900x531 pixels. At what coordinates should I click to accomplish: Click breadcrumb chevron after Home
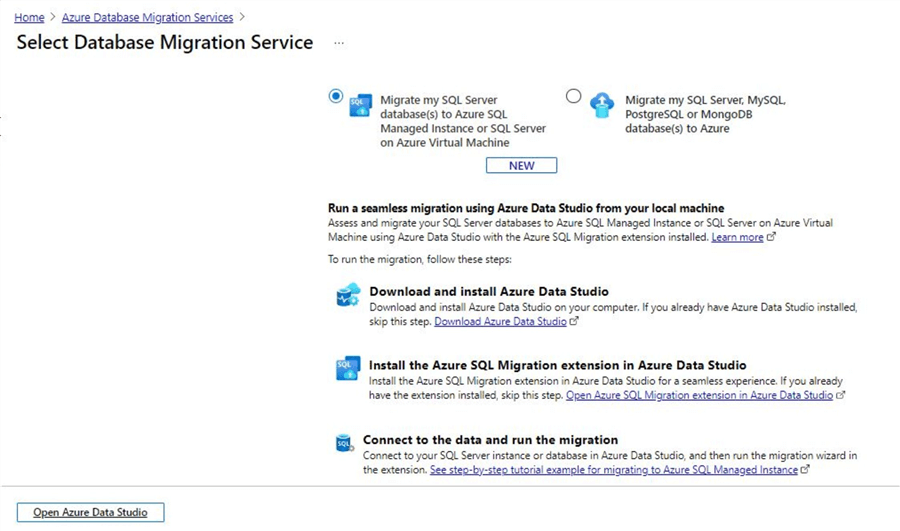53,17
